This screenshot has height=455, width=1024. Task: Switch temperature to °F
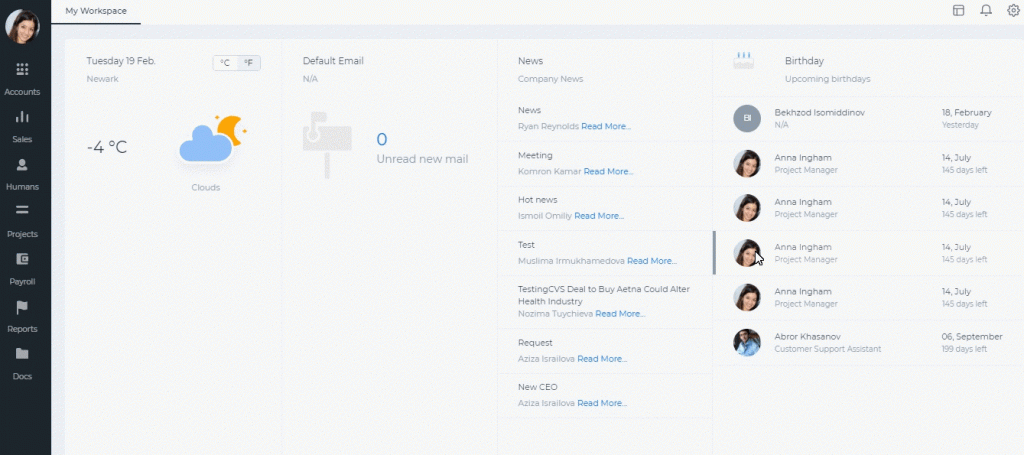[248, 63]
